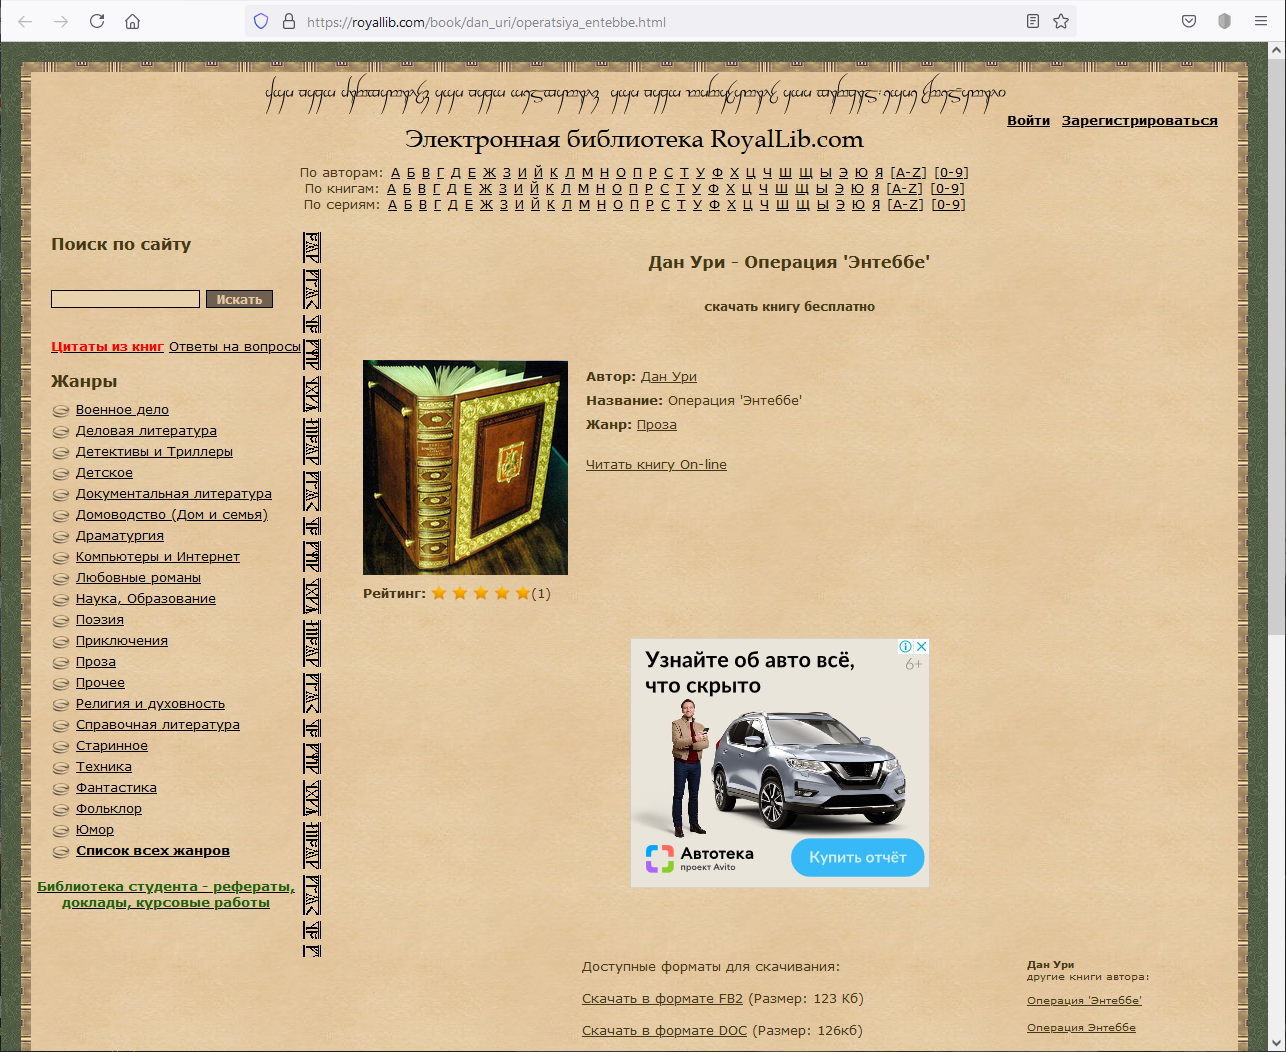The height and width of the screenshot is (1052, 1286).
Task: Select the Фантастика genre in sidebar
Action: 116,788
